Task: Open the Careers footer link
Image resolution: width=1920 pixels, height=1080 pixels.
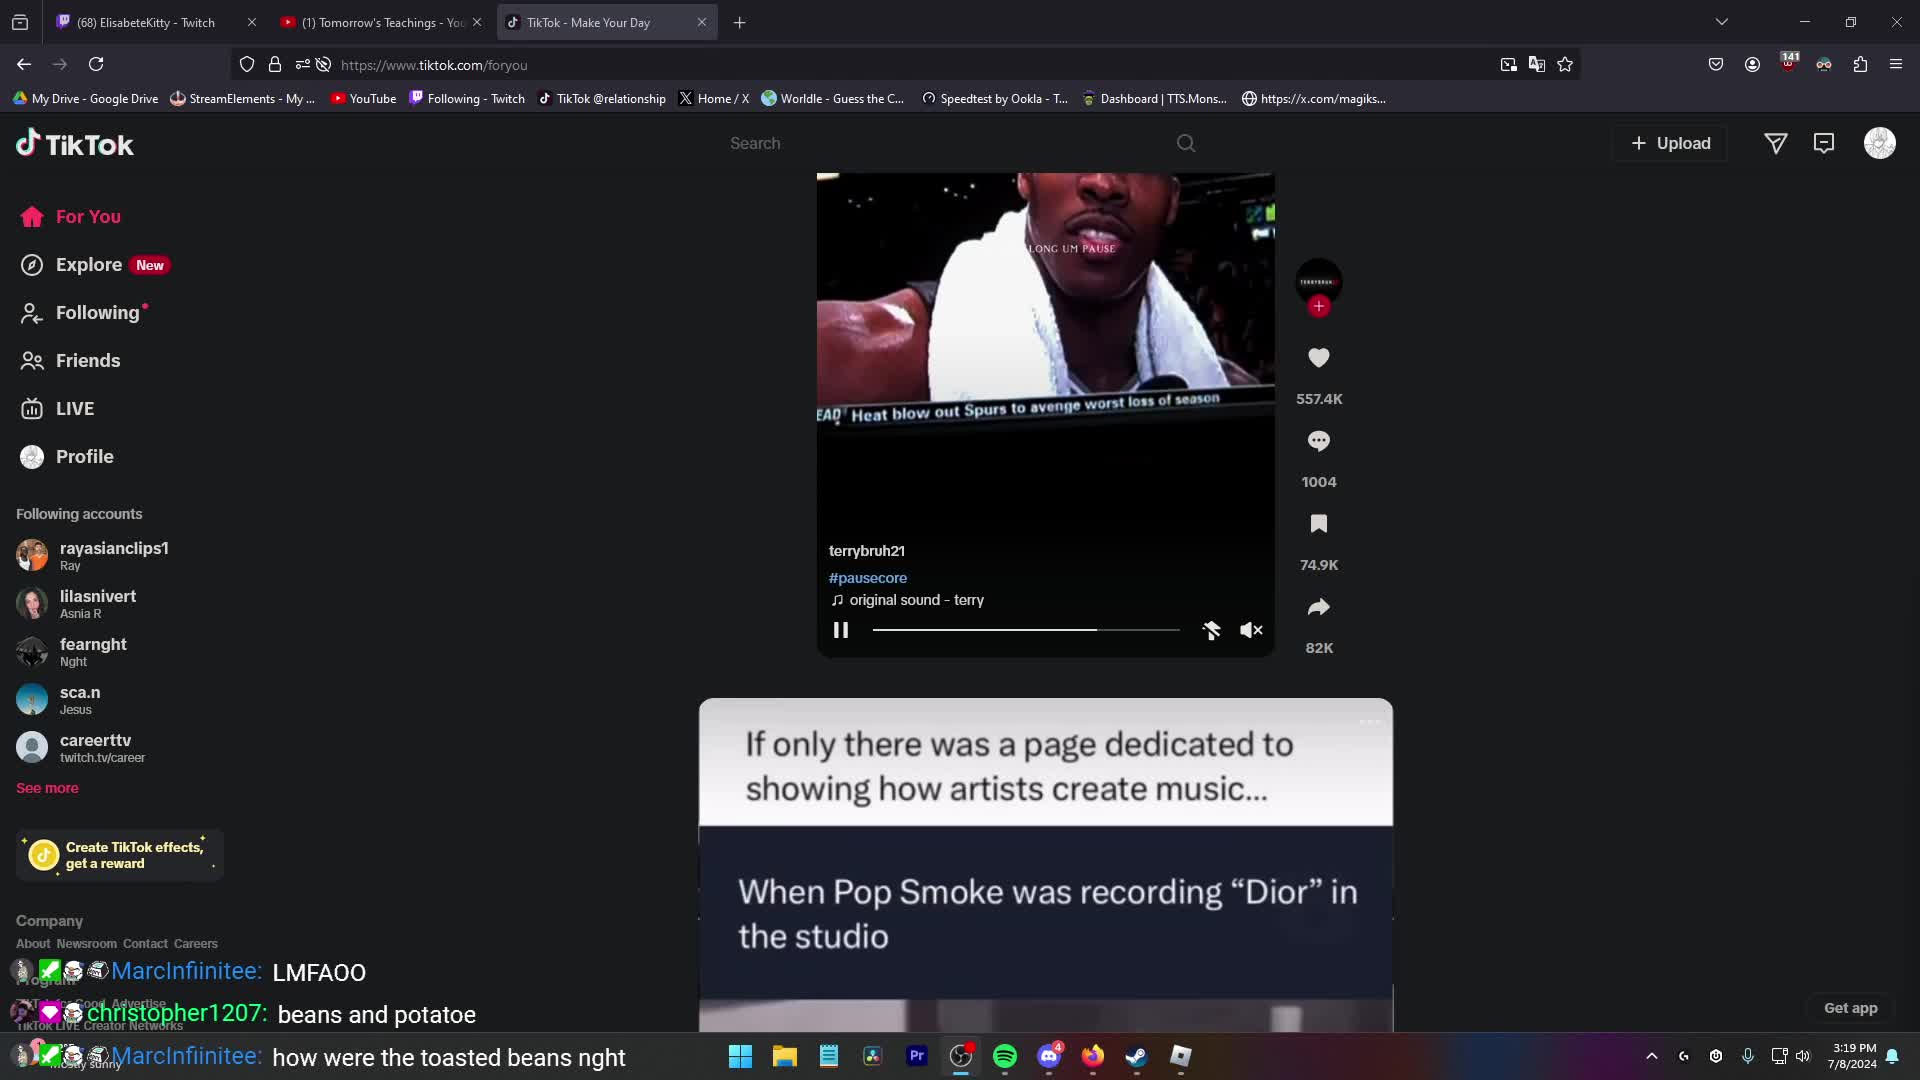Action: (195, 944)
